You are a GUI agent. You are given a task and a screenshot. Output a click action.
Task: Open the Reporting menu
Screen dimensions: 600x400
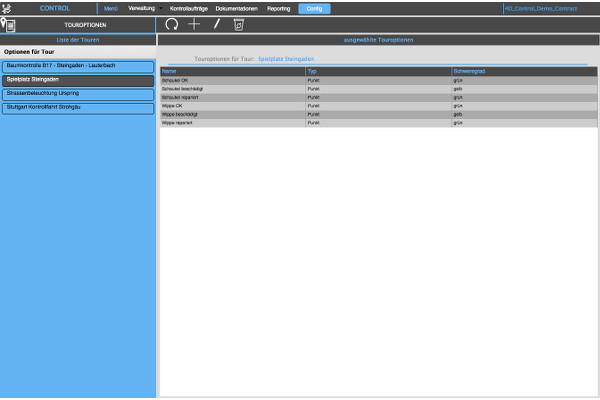(278, 8)
